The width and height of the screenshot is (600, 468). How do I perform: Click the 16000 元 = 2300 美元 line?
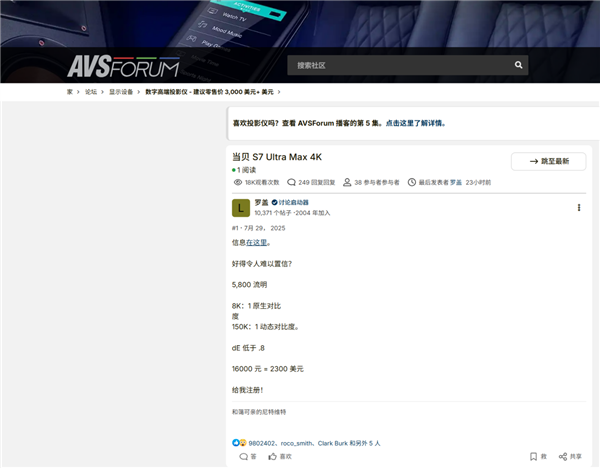click(268, 369)
